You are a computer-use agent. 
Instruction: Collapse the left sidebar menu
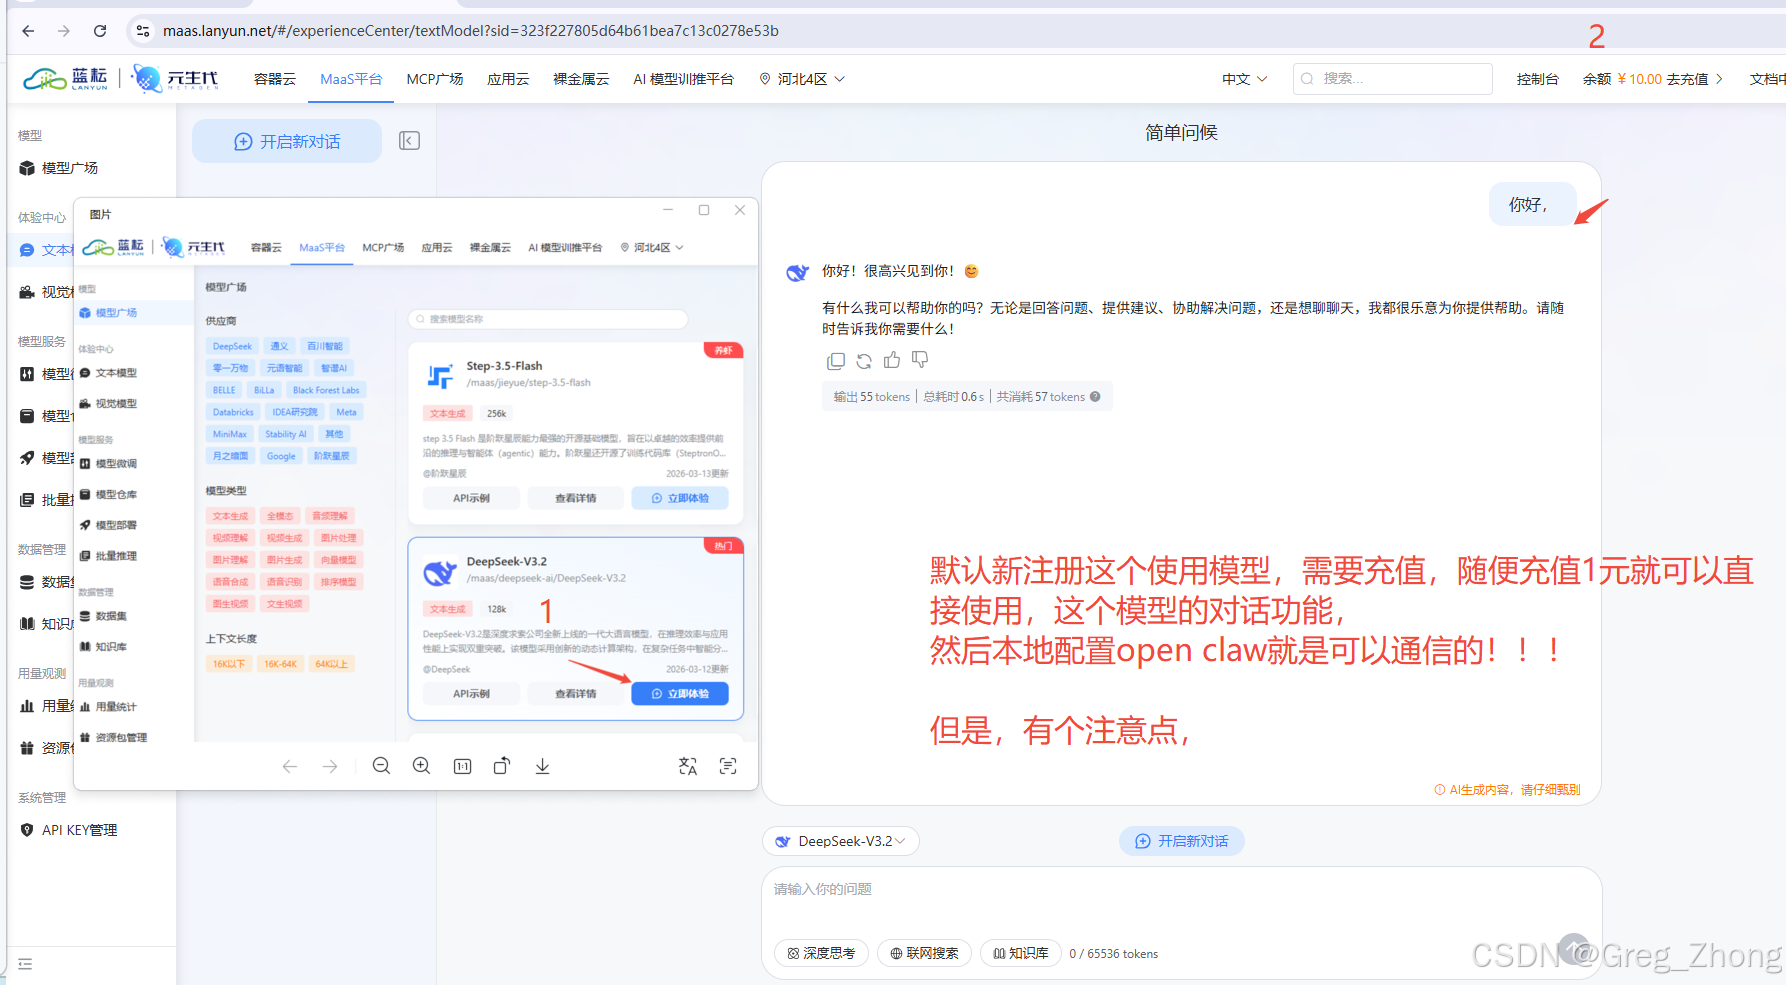click(x=25, y=964)
